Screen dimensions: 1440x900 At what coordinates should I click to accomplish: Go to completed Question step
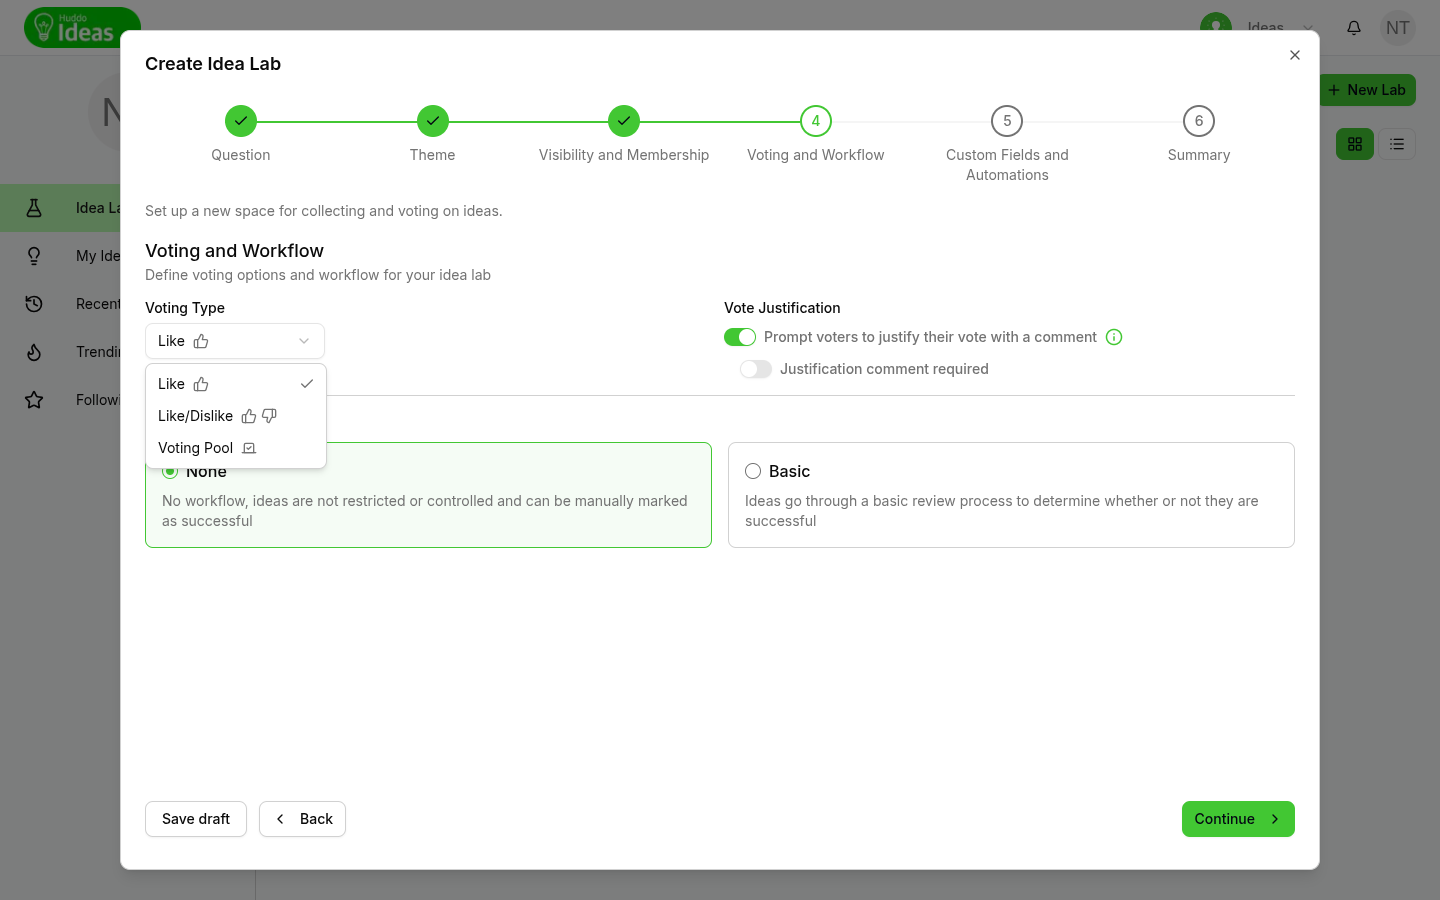241,121
